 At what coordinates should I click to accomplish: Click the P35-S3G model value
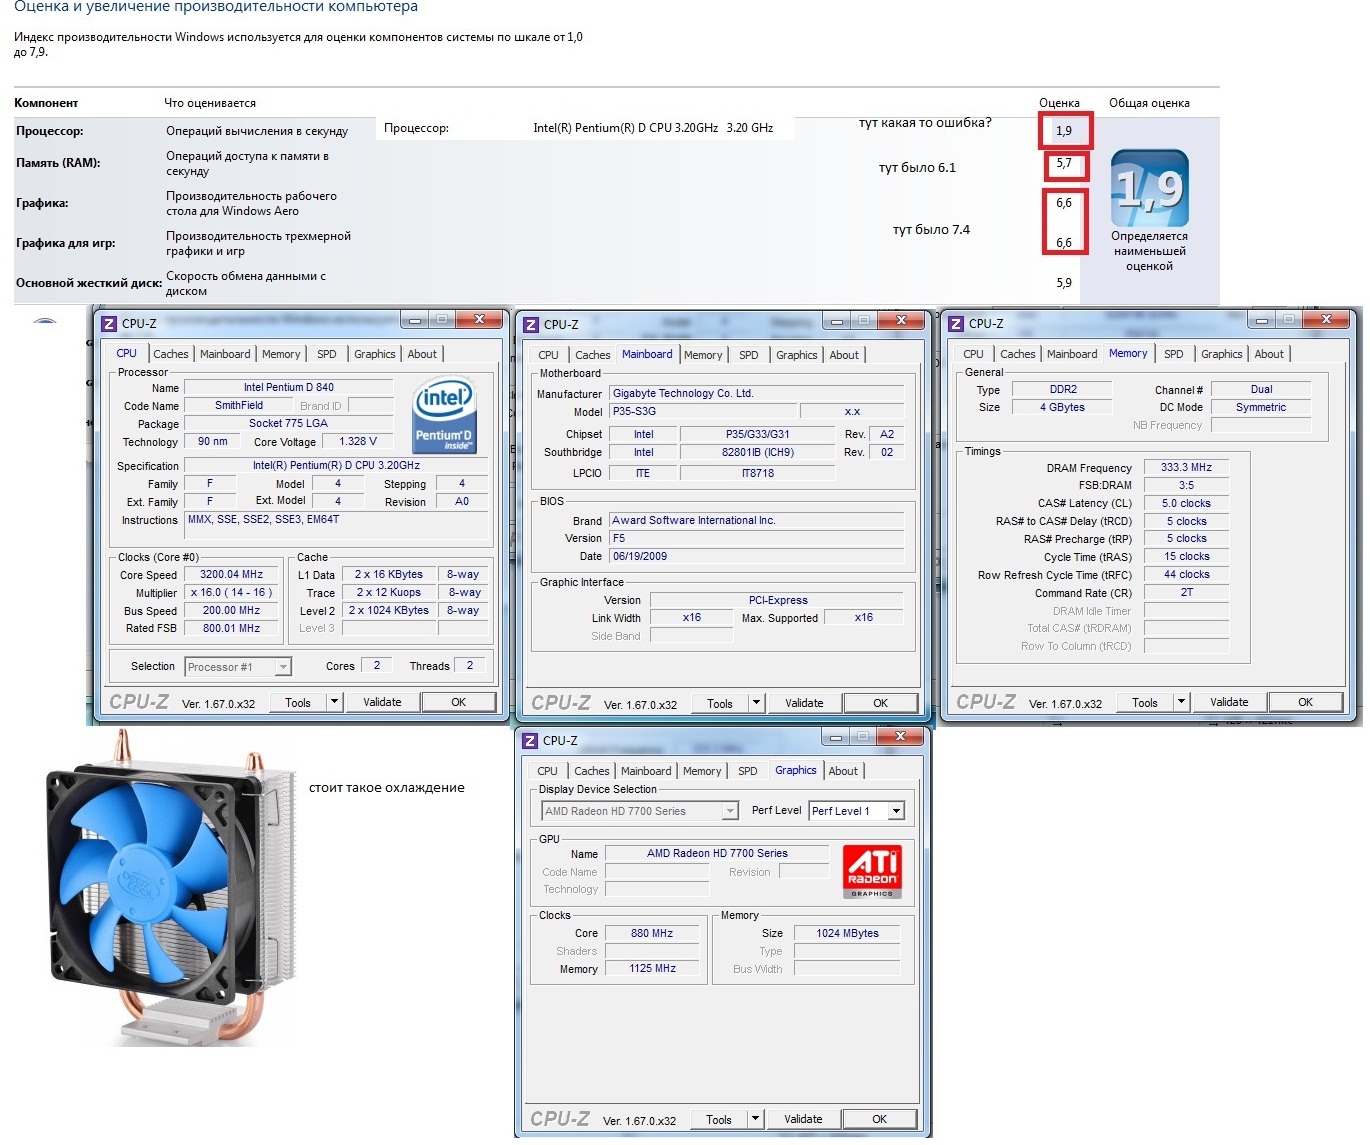[x=703, y=412]
